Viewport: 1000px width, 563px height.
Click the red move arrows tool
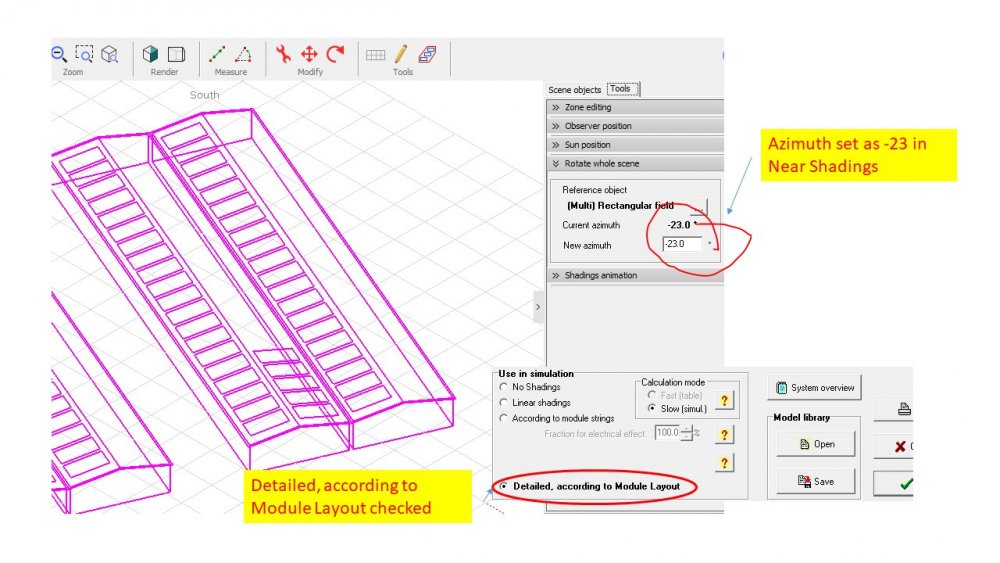(309, 54)
